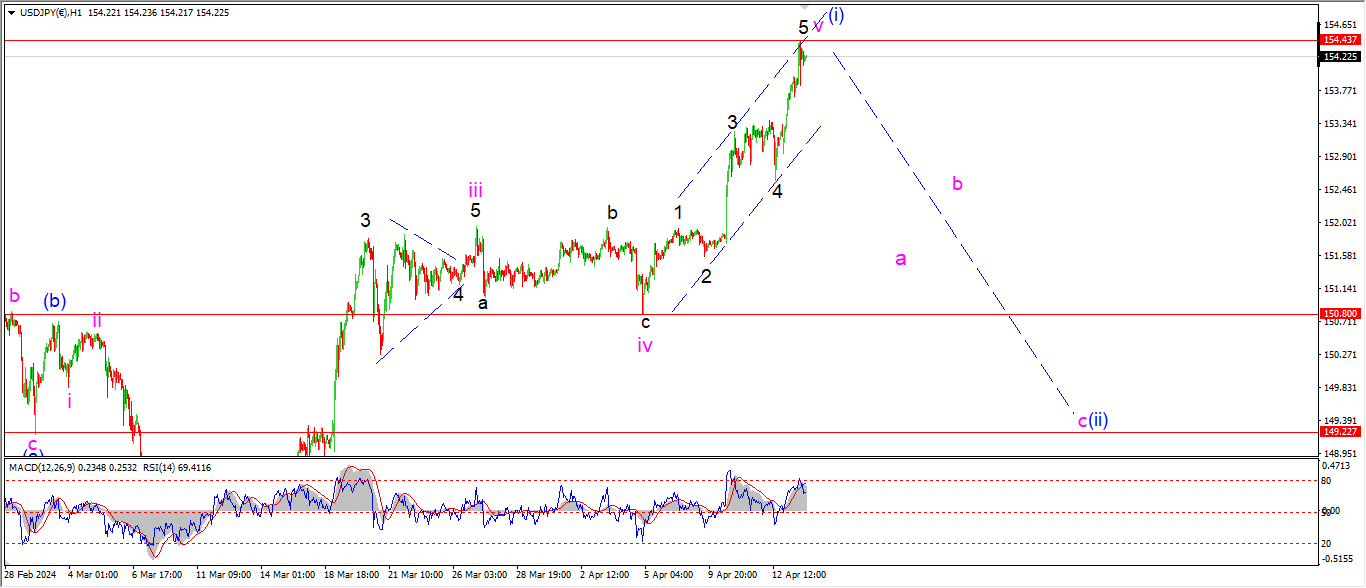This screenshot has height=588, width=1366.
Task: Select the magenta projected wave a label
Action: click(900, 259)
